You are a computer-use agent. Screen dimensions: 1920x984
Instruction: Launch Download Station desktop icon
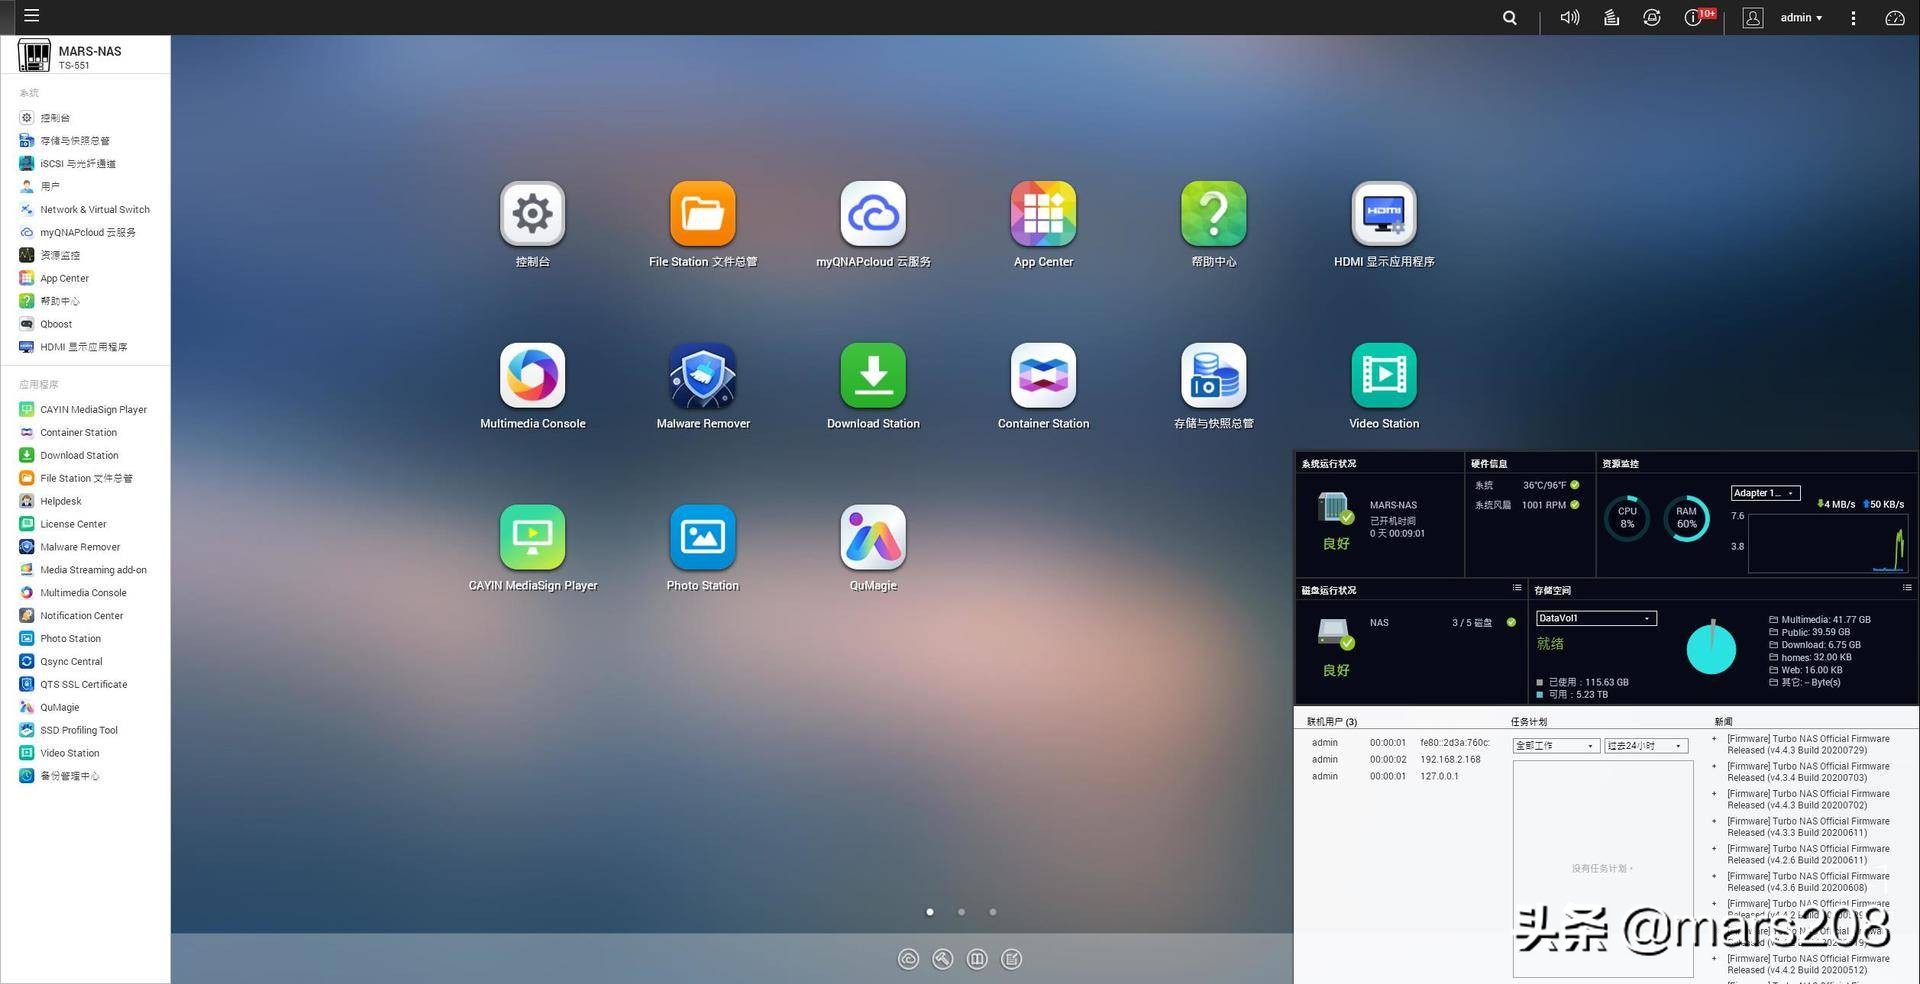873,377
